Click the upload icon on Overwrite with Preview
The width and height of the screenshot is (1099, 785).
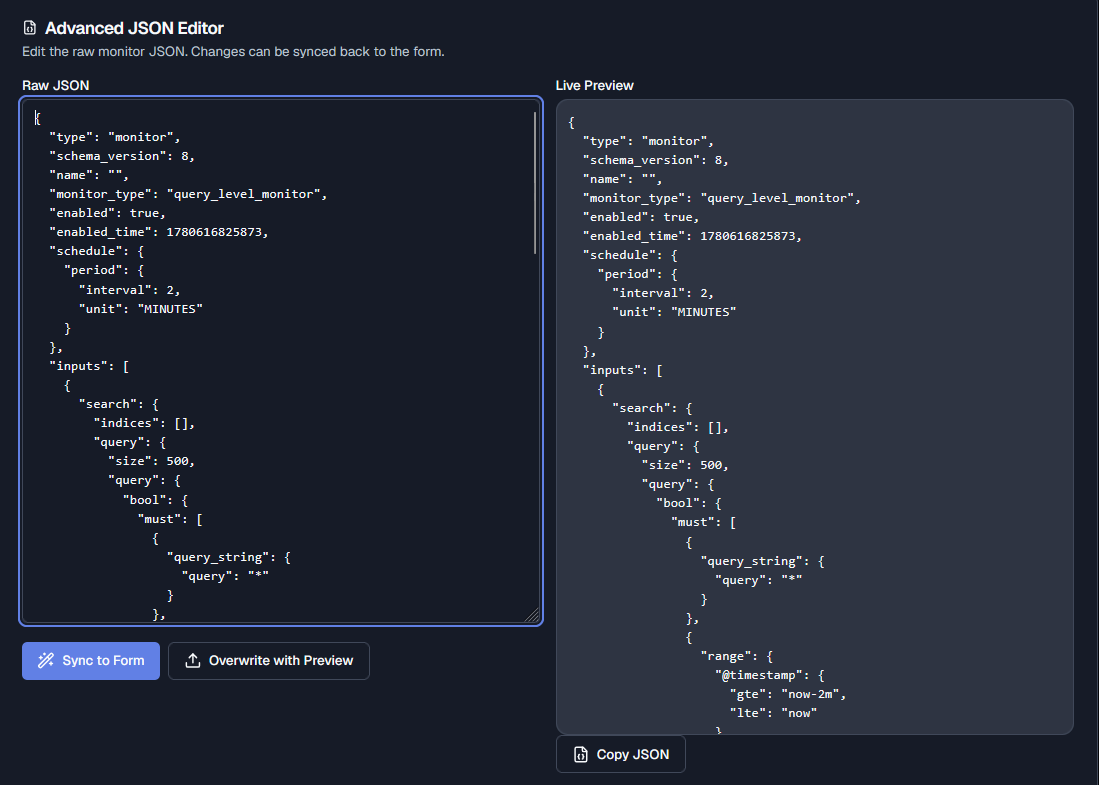click(193, 660)
